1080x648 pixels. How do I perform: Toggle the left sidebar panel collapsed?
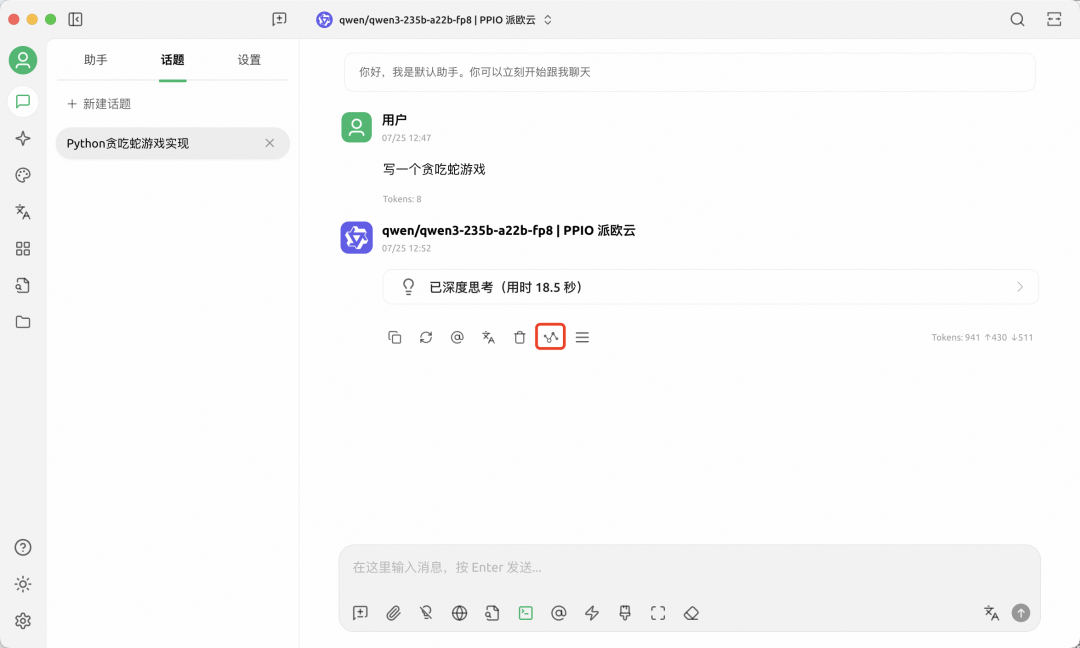74,19
